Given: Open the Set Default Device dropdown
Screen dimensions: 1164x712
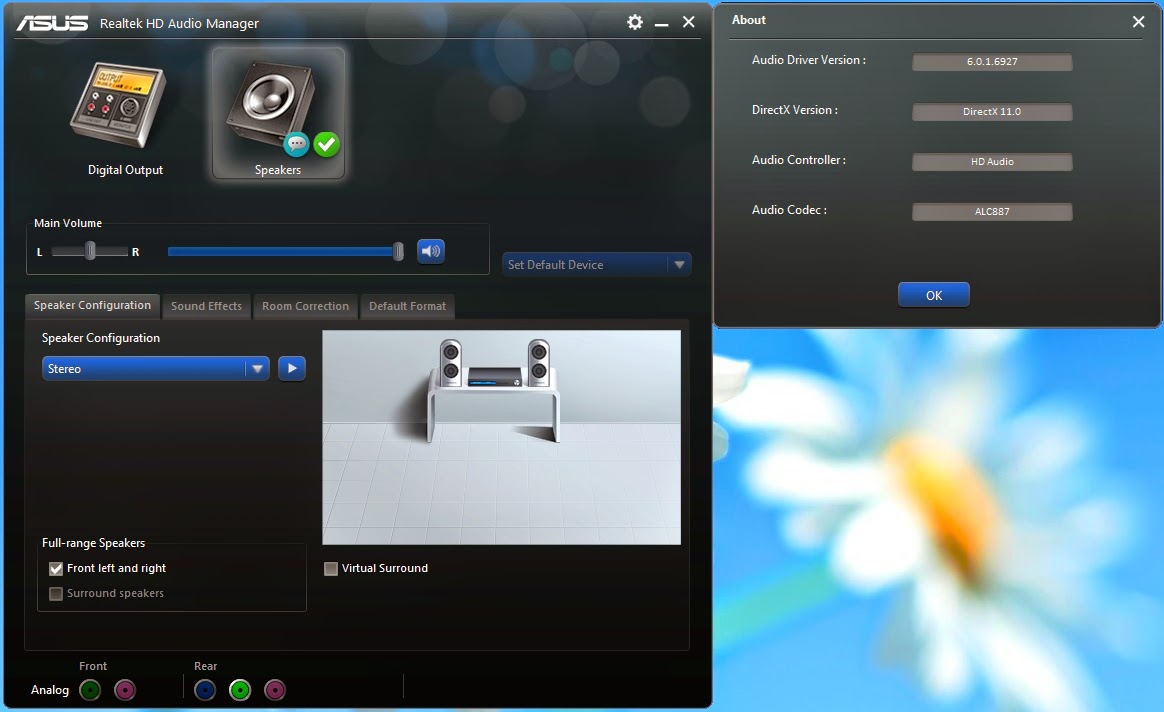Looking at the screenshot, I should pos(597,265).
